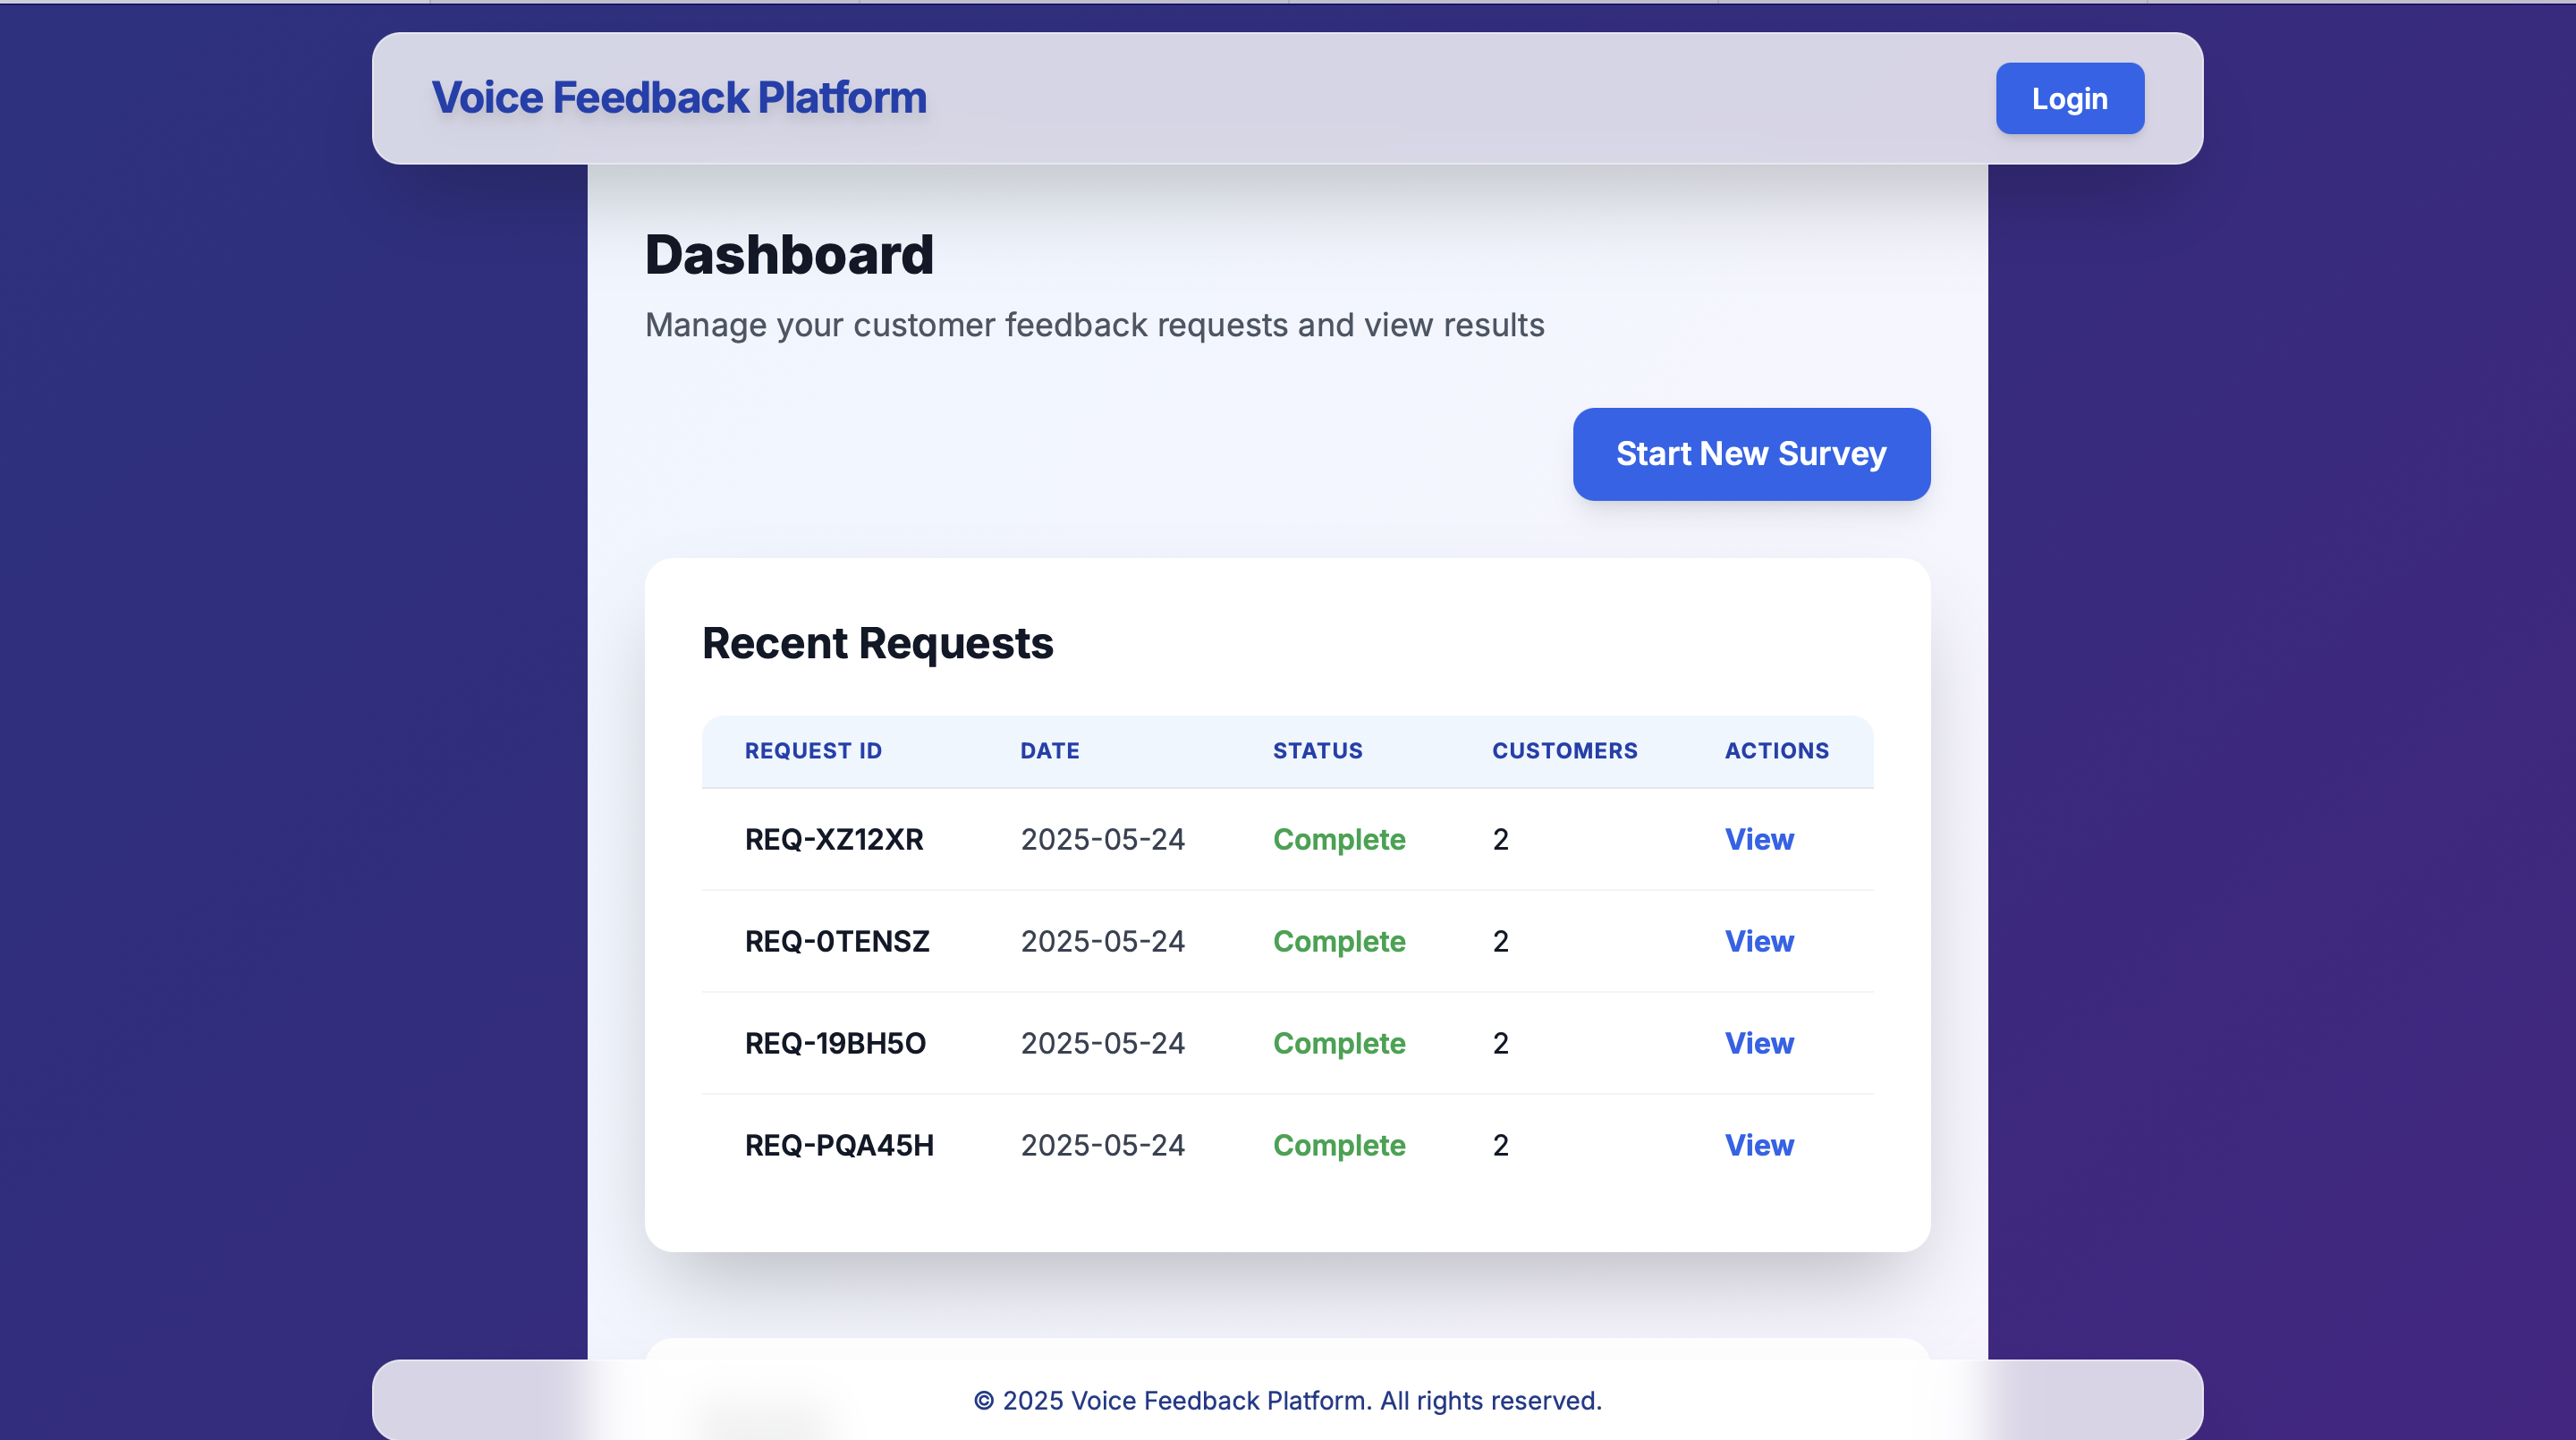Open the Voice Feedback Platform home link
Screen dimensions: 2576x1440
[679, 98]
